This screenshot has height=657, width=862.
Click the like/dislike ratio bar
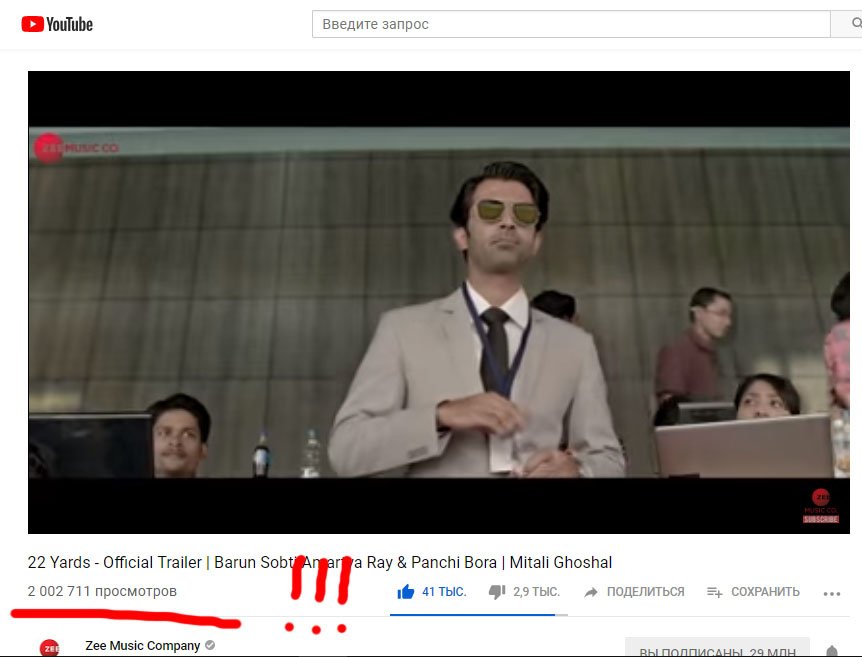(479, 615)
